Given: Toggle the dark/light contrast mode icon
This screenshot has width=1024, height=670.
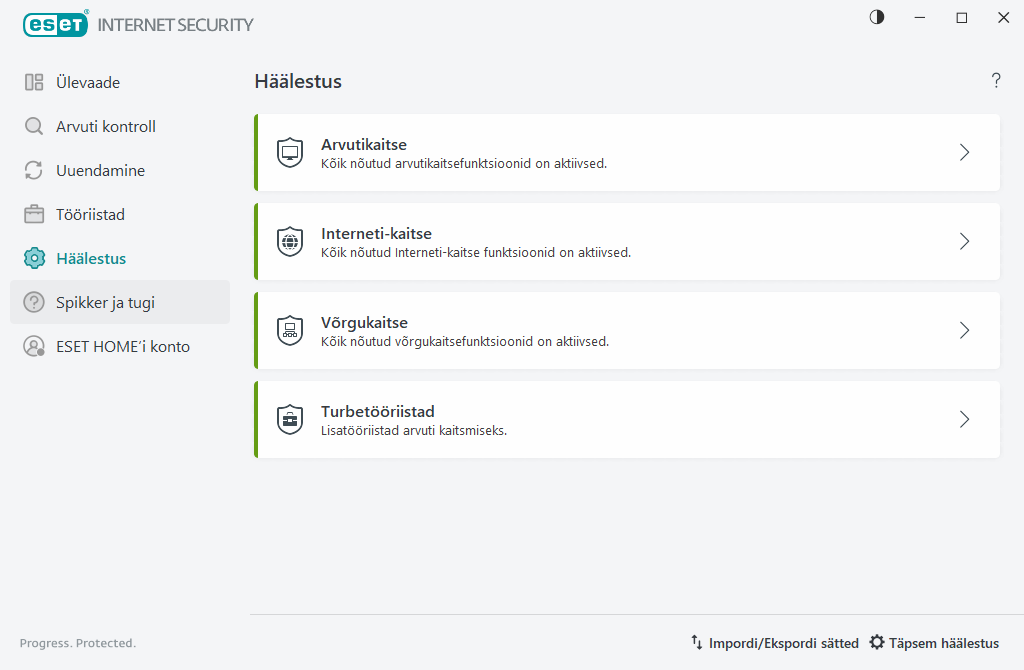Looking at the screenshot, I should click(877, 18).
